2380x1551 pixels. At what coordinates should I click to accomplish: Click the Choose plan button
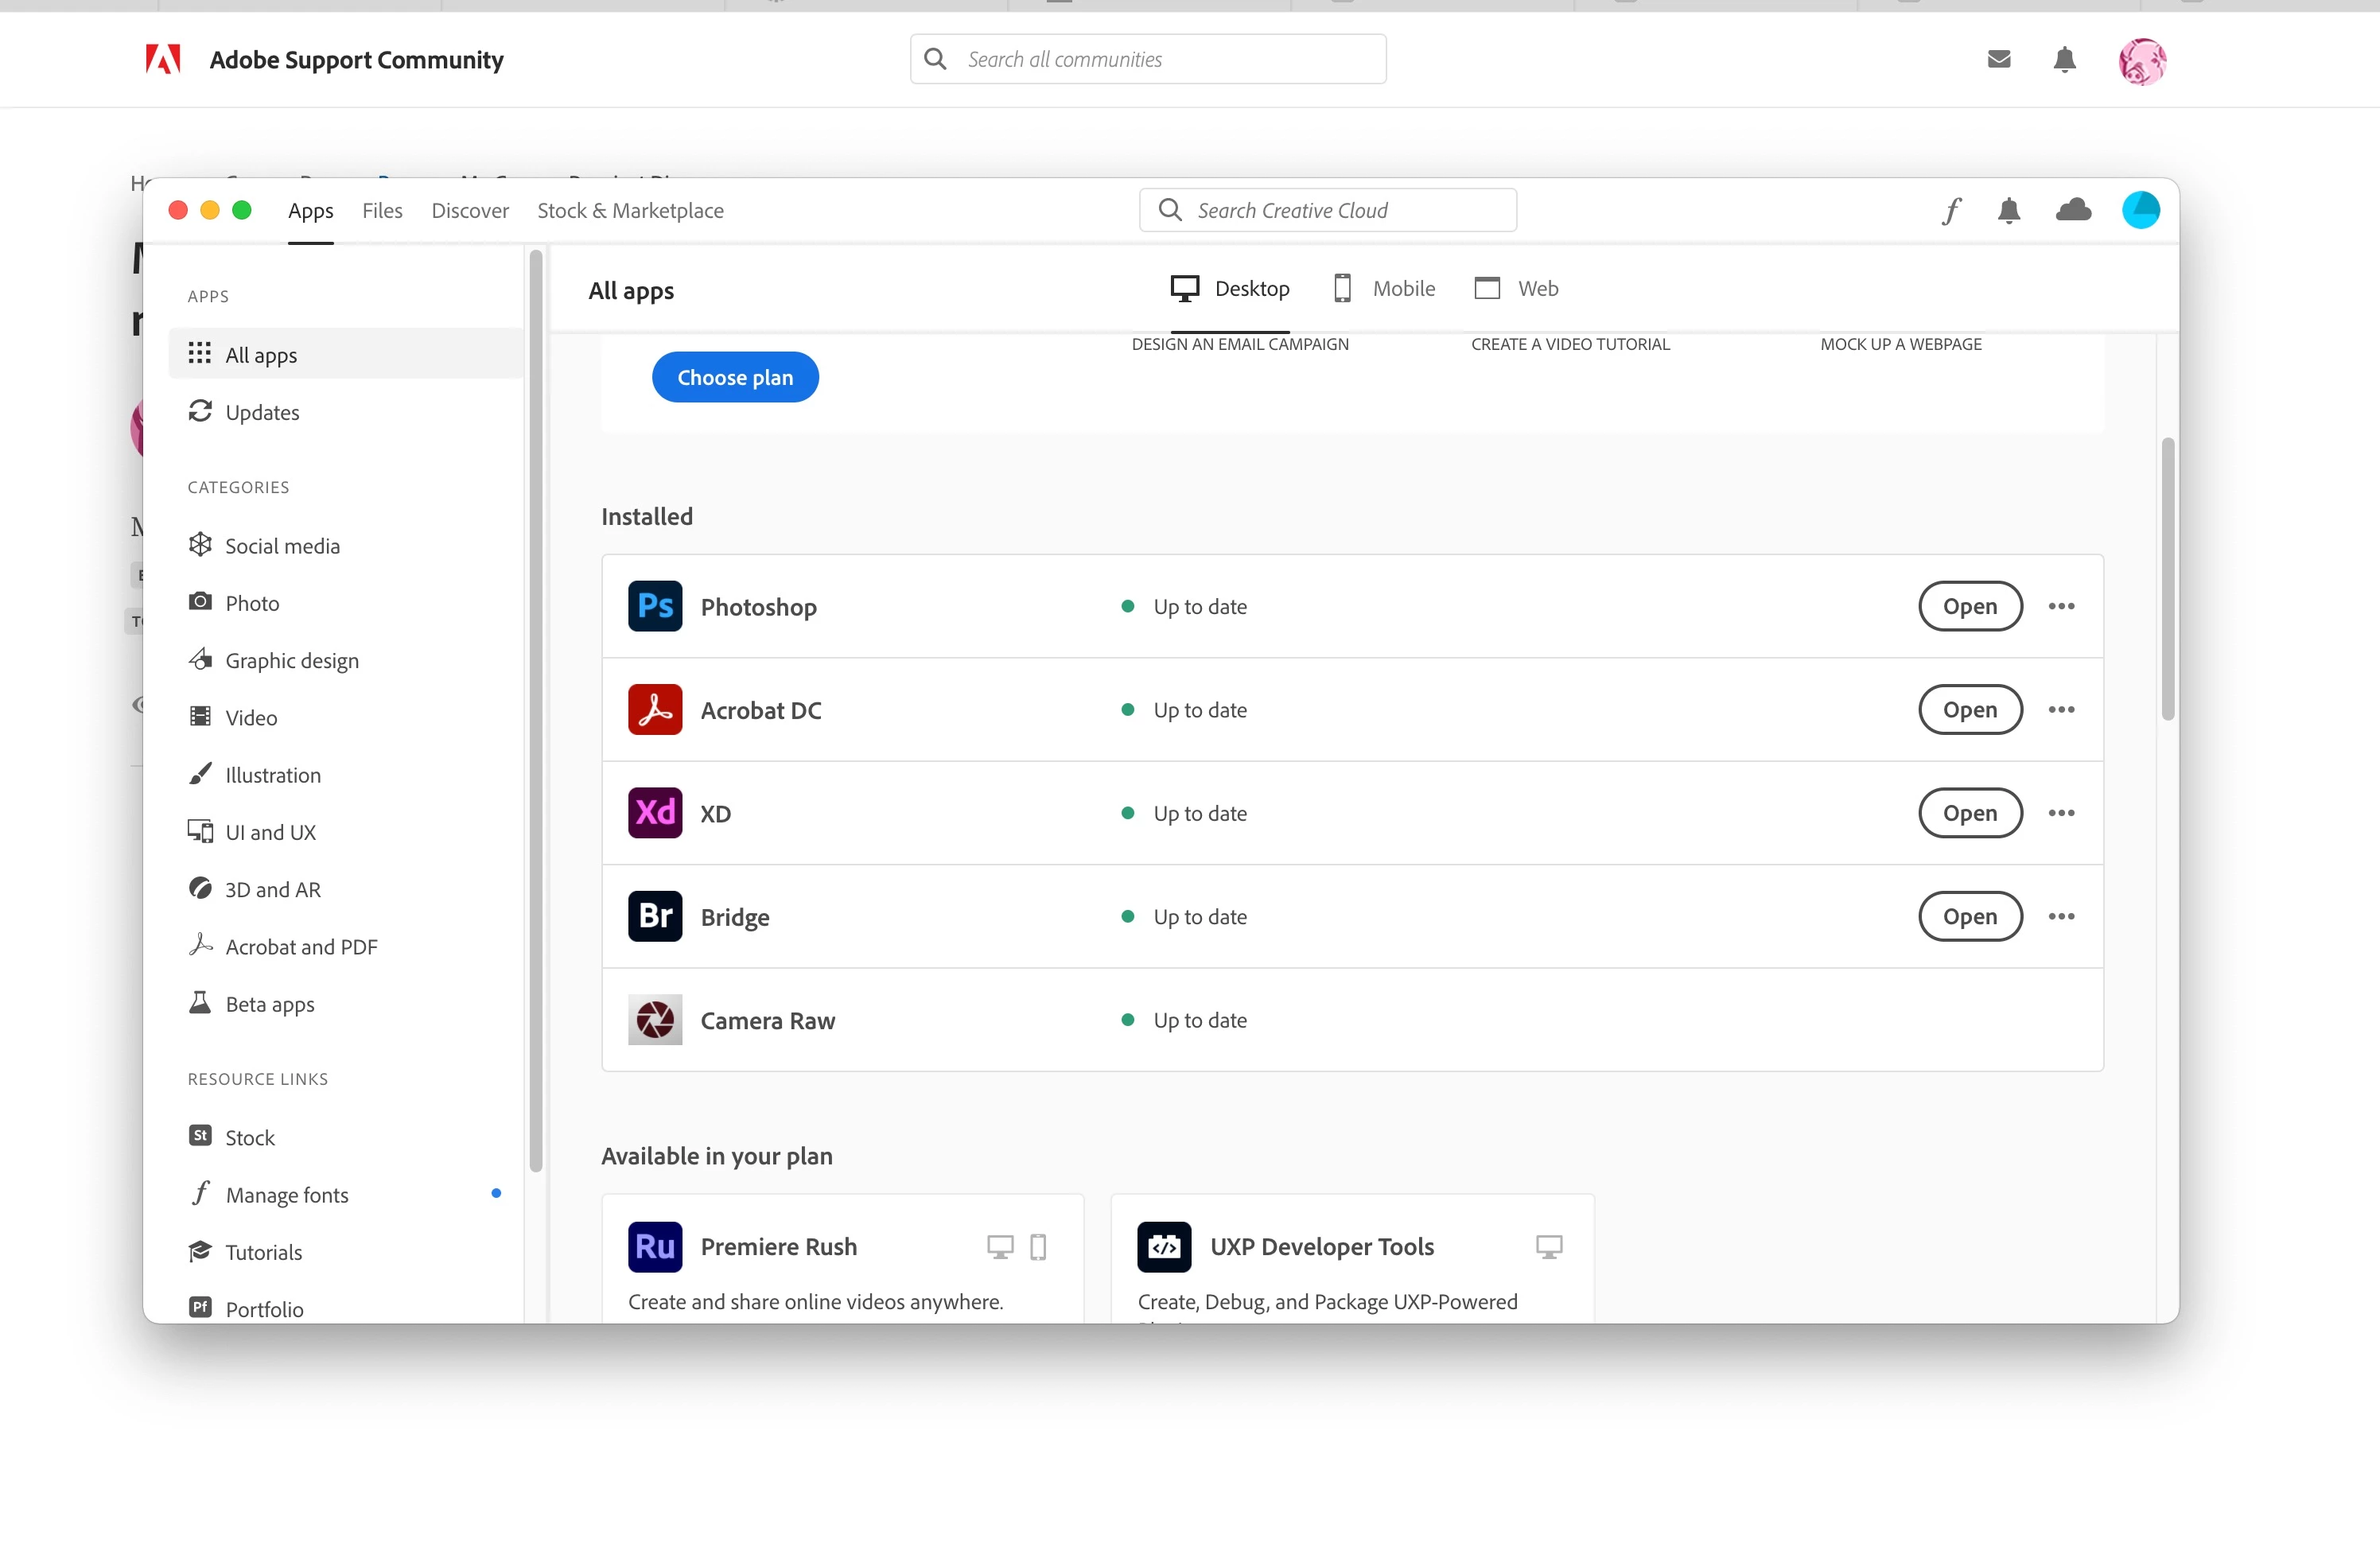735,377
